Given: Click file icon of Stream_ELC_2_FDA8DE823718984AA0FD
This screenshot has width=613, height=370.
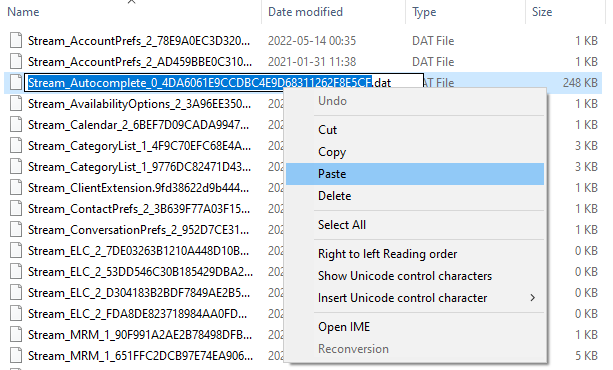Looking at the screenshot, I should coord(16,314).
